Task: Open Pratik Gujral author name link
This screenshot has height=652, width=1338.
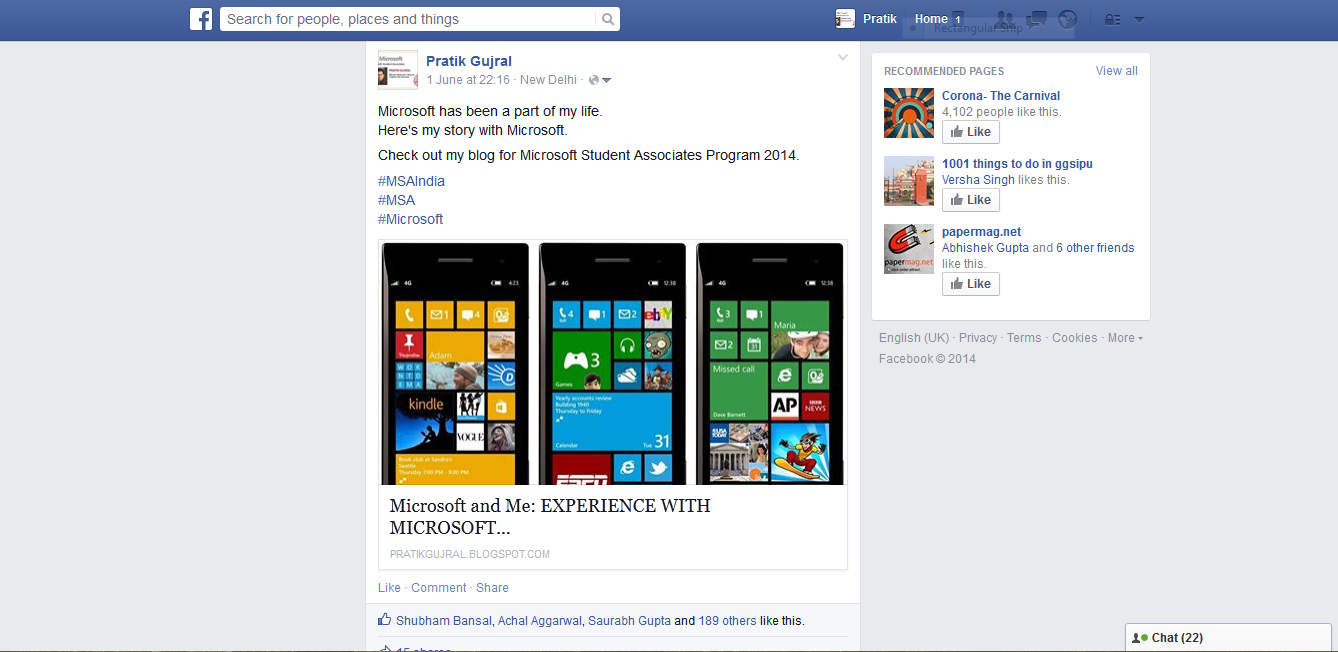Action: [469, 61]
